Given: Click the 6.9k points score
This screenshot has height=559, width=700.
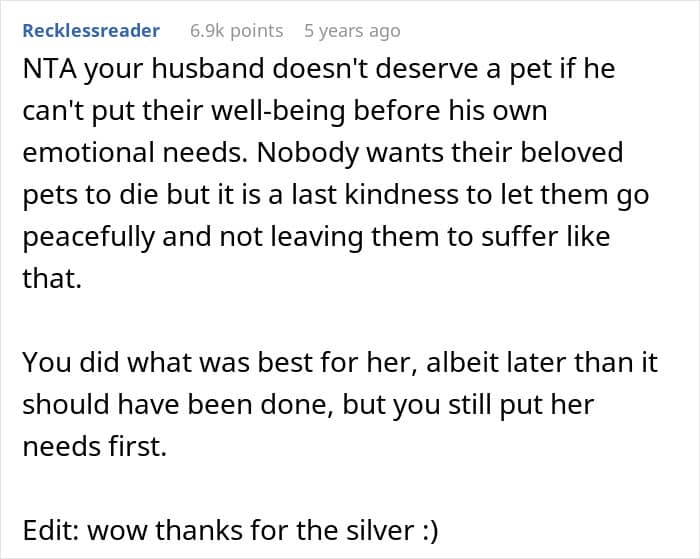Looking at the screenshot, I should click(x=237, y=31).
